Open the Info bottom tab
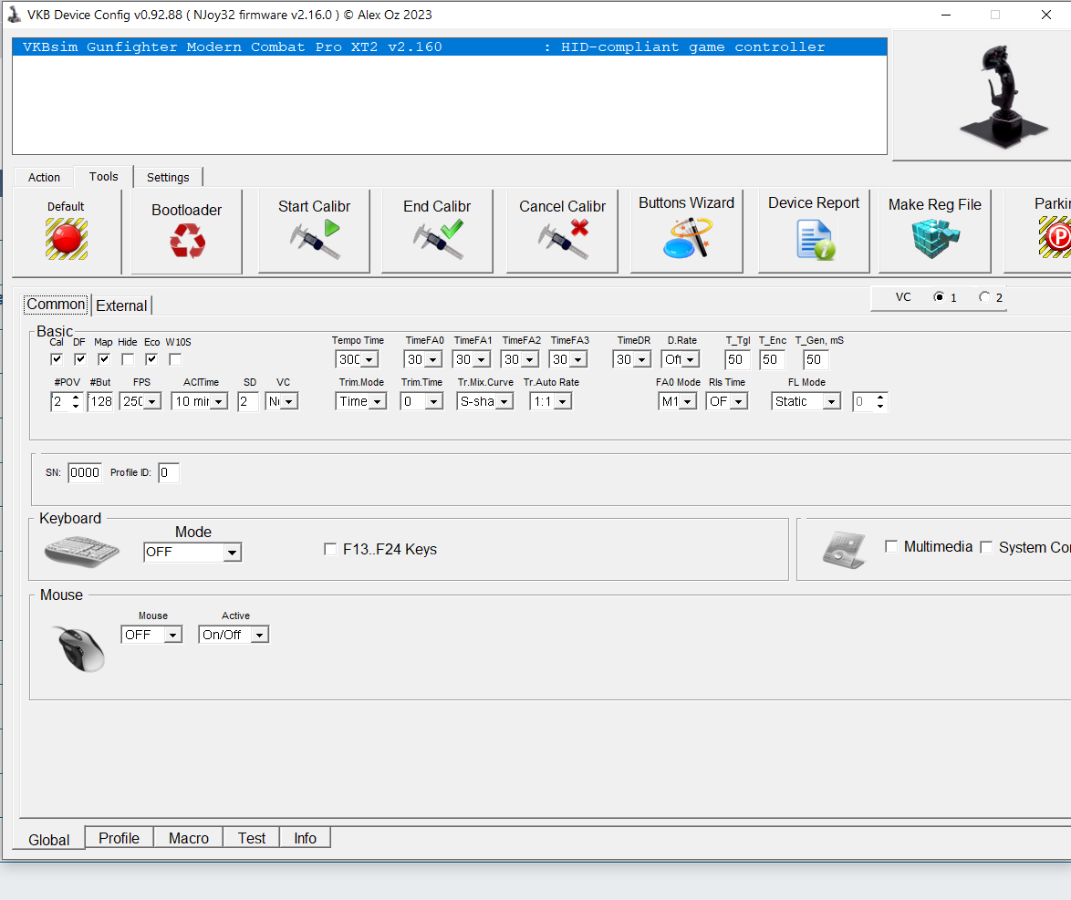Screen dimensions: 1071x900 point(305,838)
